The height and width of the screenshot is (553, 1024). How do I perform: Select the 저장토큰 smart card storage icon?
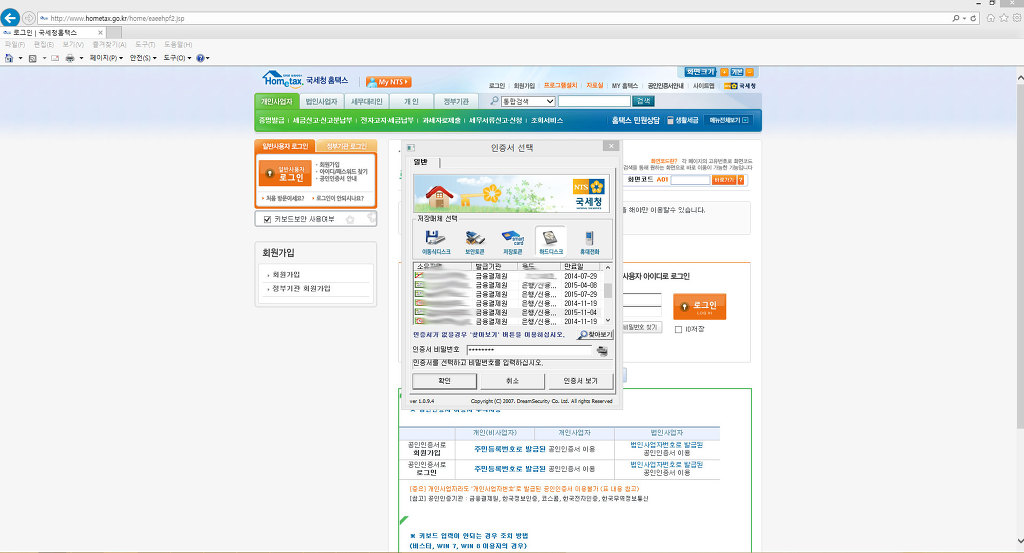[513, 242]
